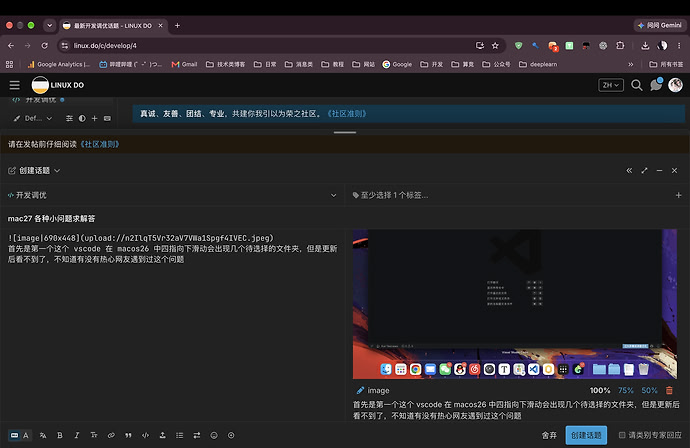Select the LINUX DO browser tab
Viewport: 690px width, 448px height.
pos(113,26)
